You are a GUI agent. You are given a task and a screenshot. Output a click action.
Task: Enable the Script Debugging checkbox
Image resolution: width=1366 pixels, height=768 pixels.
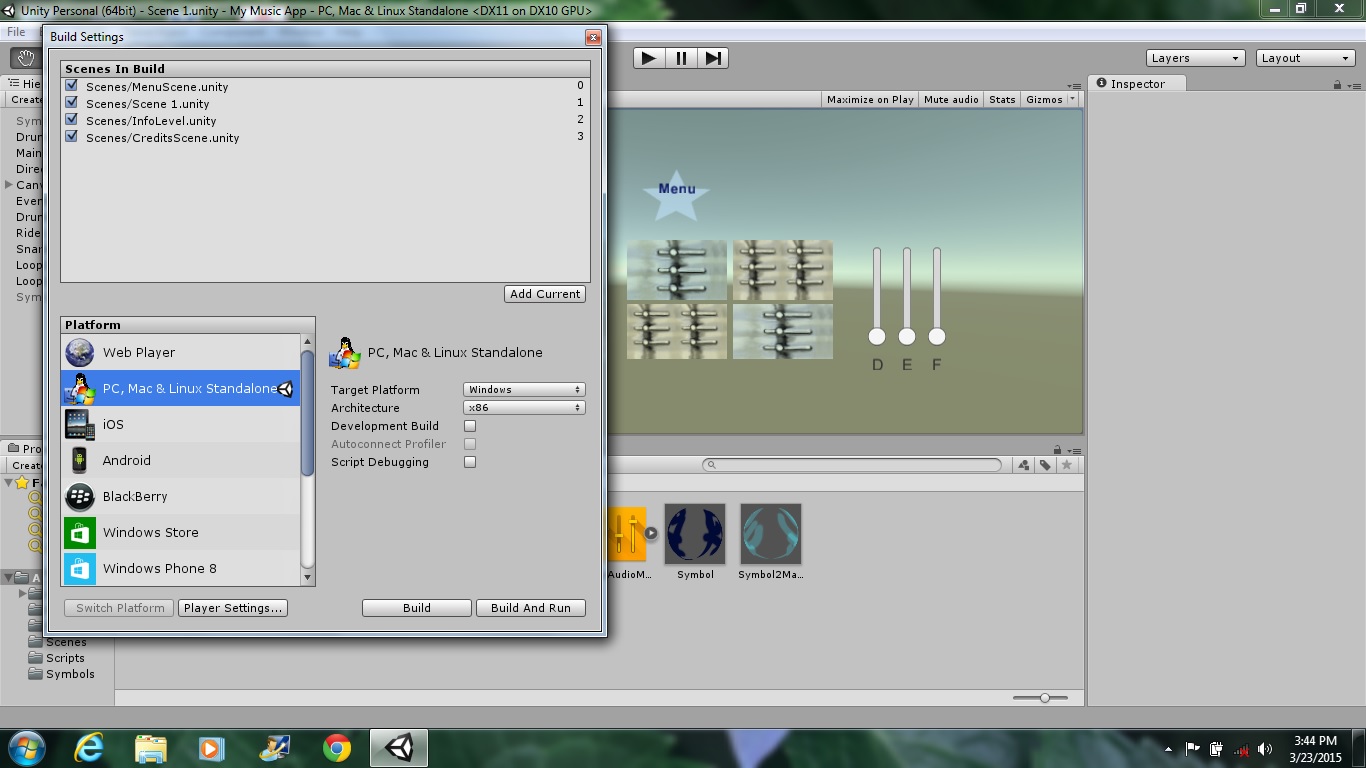[x=470, y=462]
